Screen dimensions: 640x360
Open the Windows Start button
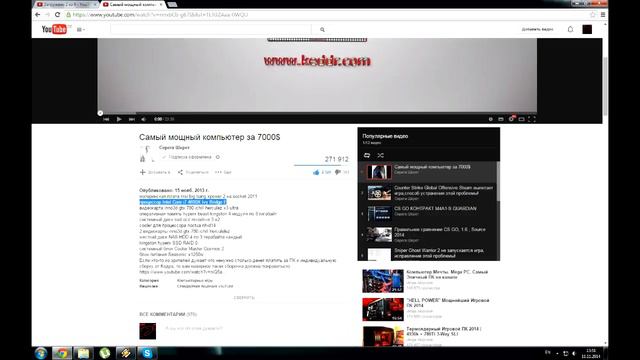click(41, 353)
